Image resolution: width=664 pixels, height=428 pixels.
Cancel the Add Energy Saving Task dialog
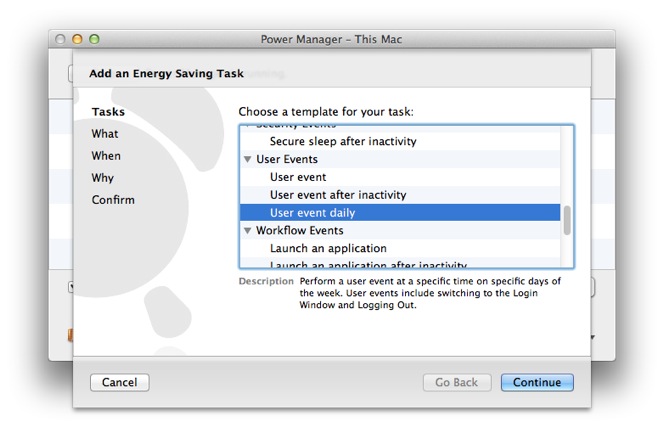[119, 382]
